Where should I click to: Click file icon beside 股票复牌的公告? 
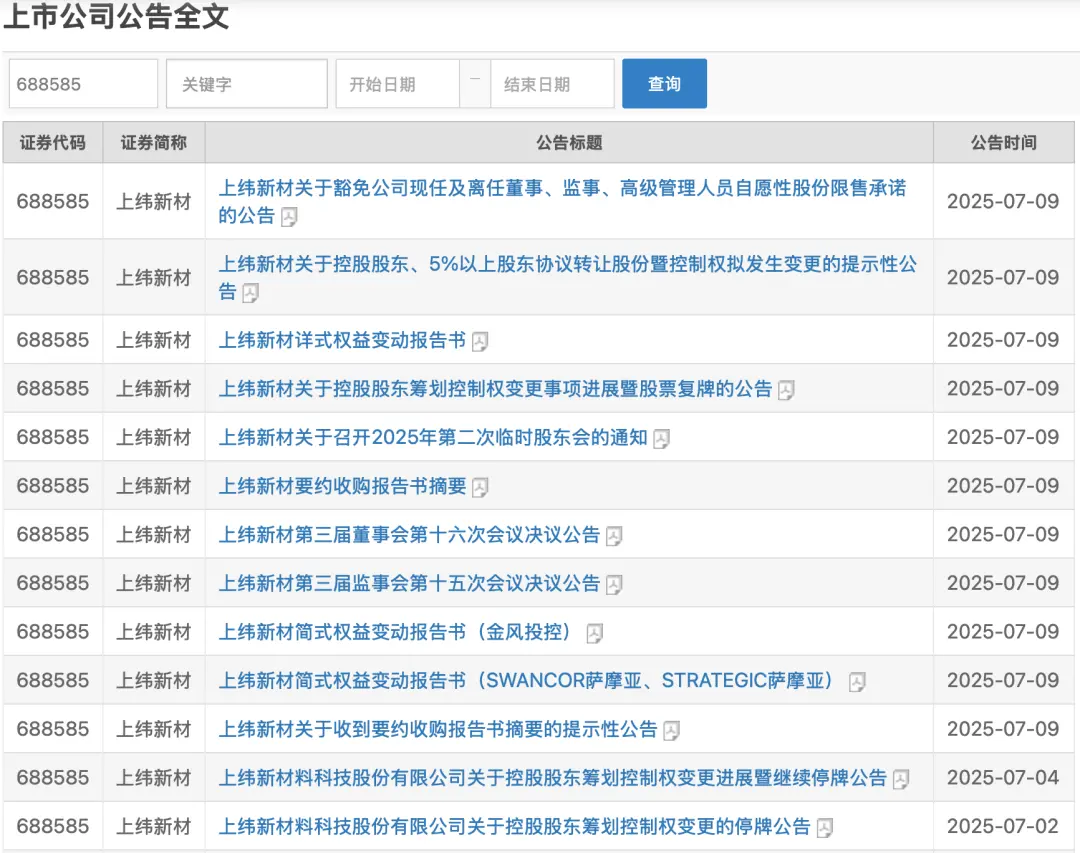tap(786, 390)
